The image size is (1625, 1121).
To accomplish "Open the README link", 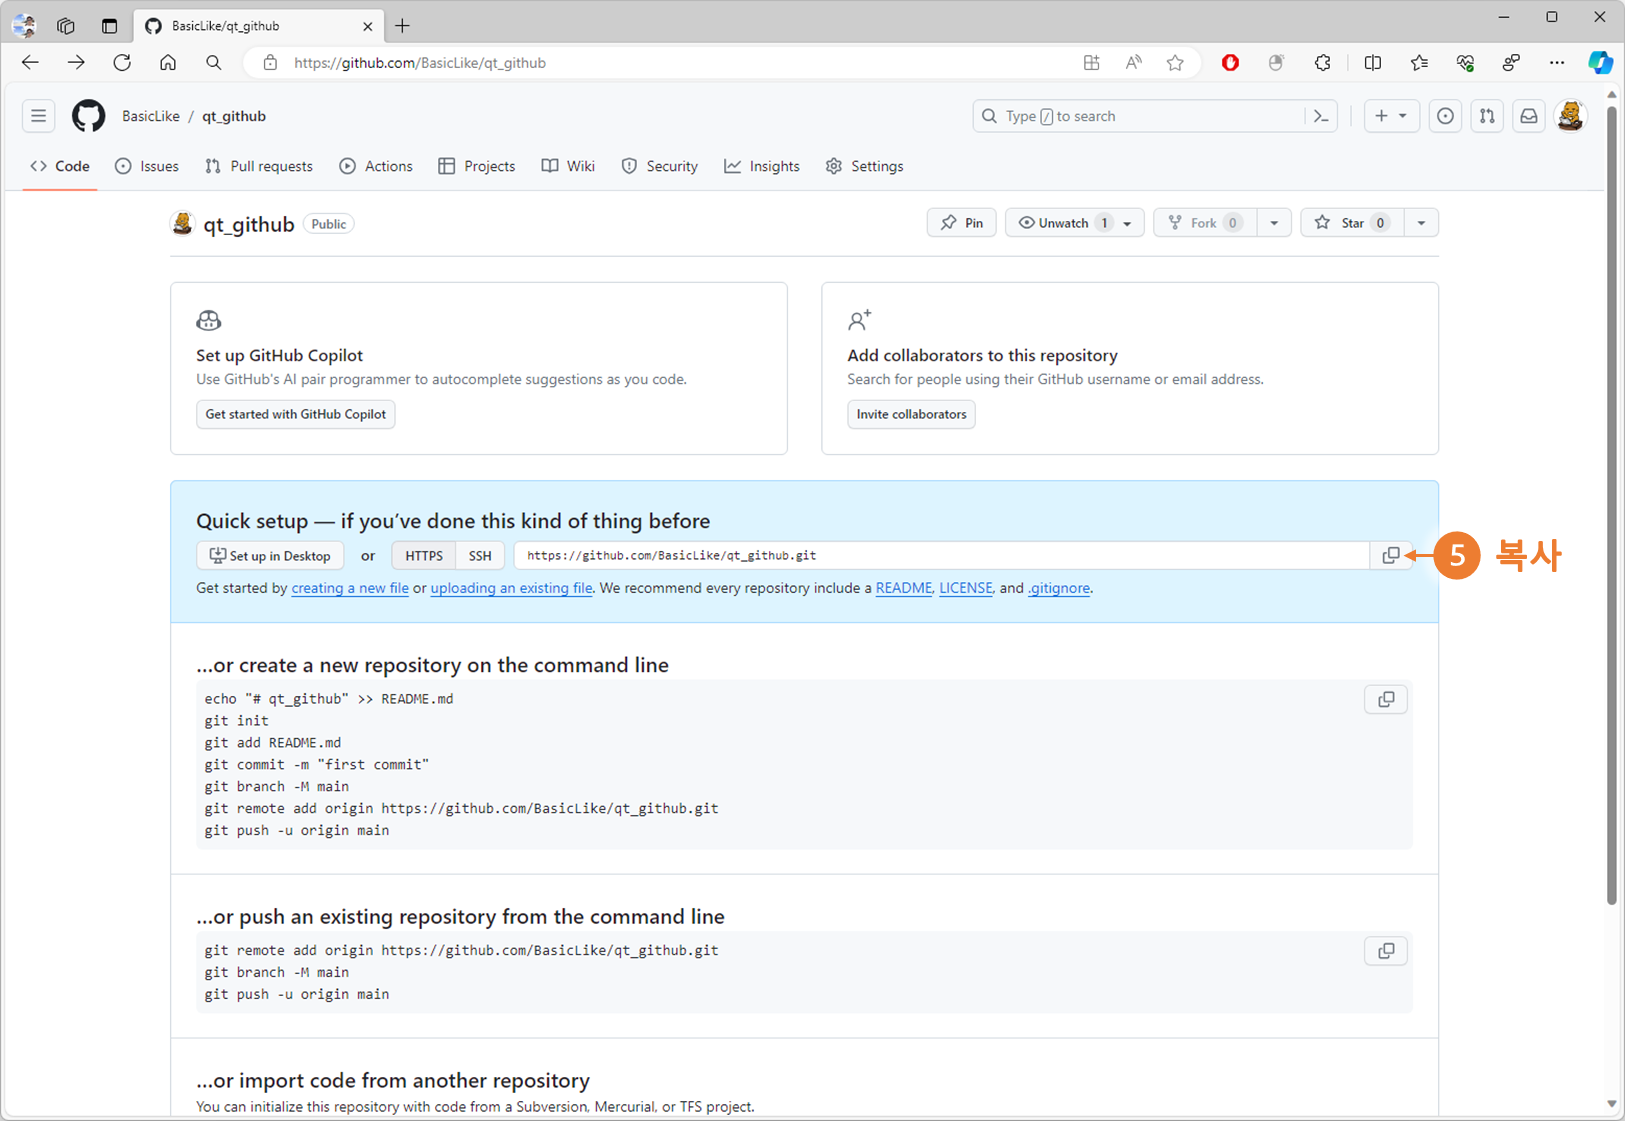I will [904, 588].
